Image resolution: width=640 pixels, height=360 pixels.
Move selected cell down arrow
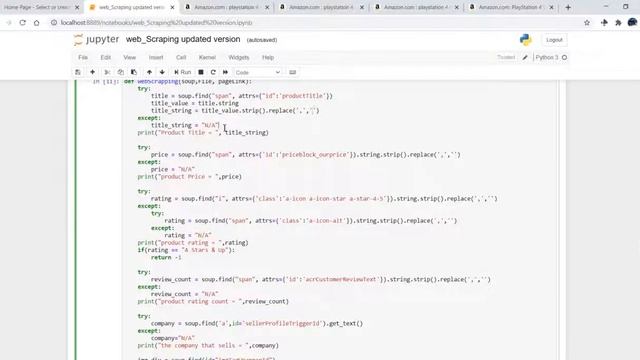[162, 72]
